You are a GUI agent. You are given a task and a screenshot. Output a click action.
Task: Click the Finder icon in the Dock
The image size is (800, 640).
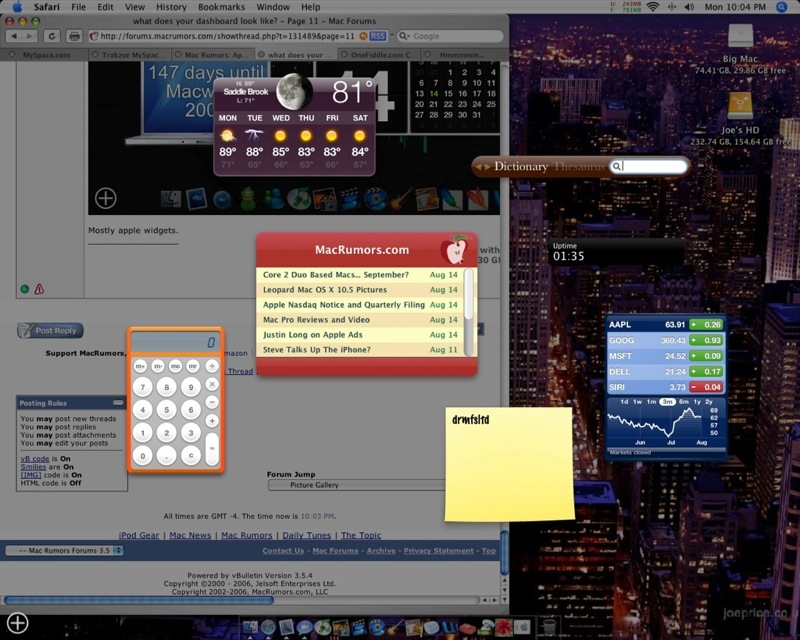tap(250, 627)
